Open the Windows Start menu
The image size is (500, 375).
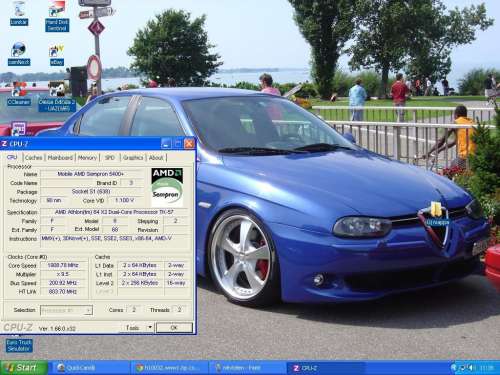click(x=24, y=368)
